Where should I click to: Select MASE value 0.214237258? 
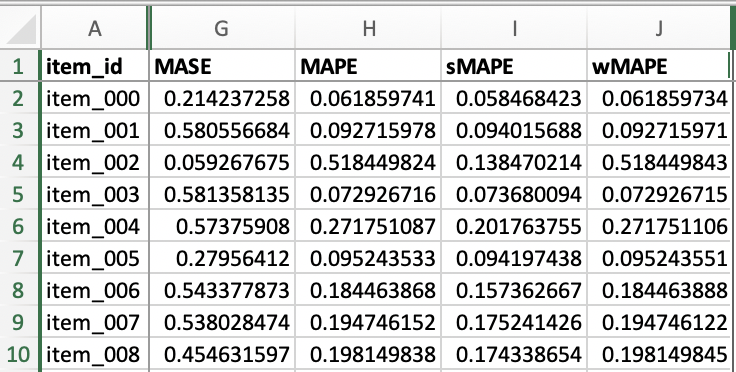(x=222, y=98)
